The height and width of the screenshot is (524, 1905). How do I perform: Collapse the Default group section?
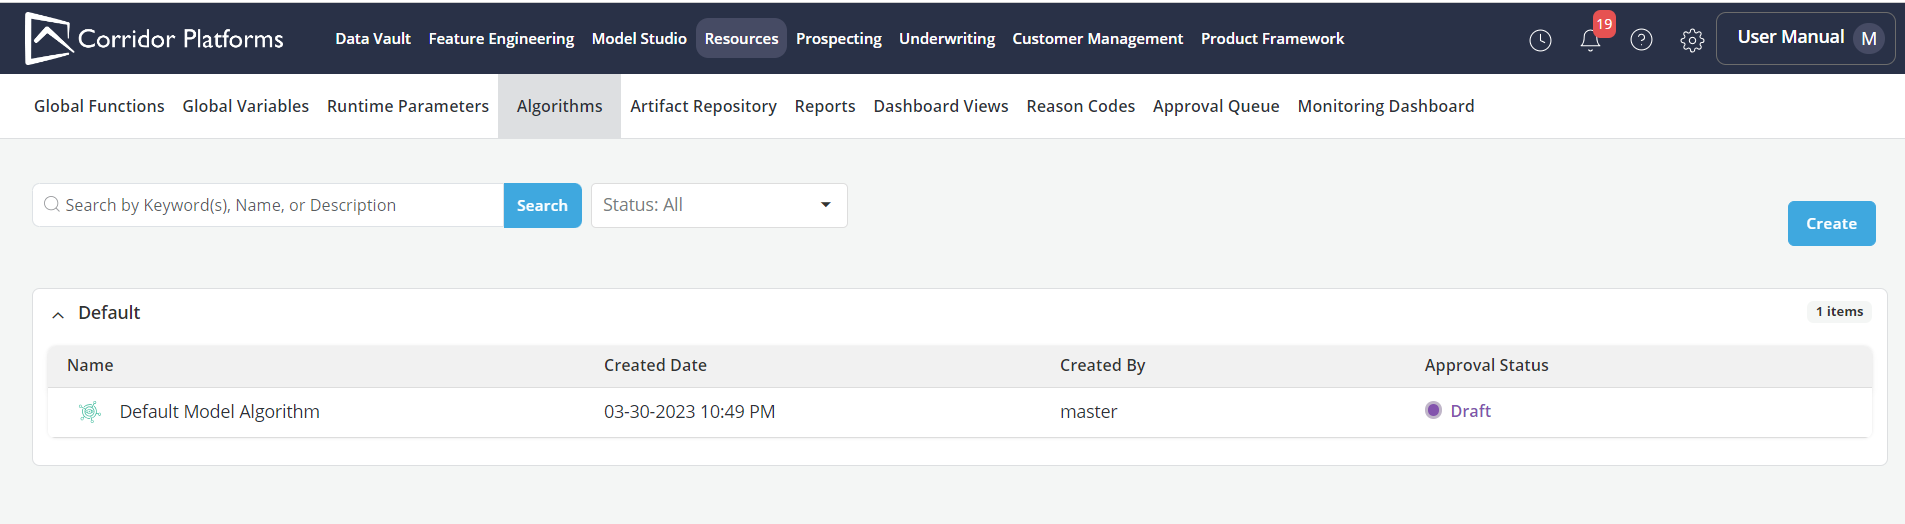coord(58,314)
